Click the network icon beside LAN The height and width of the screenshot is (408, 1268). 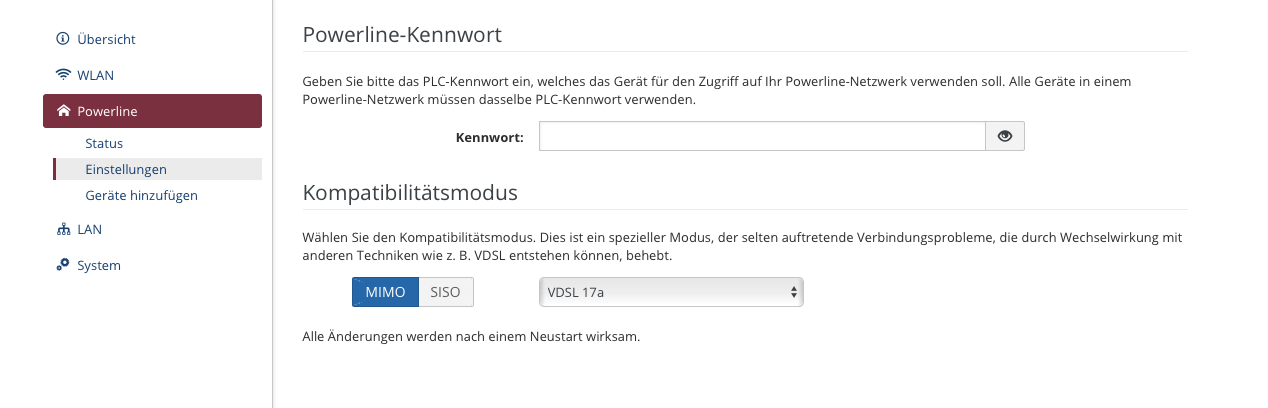63,229
